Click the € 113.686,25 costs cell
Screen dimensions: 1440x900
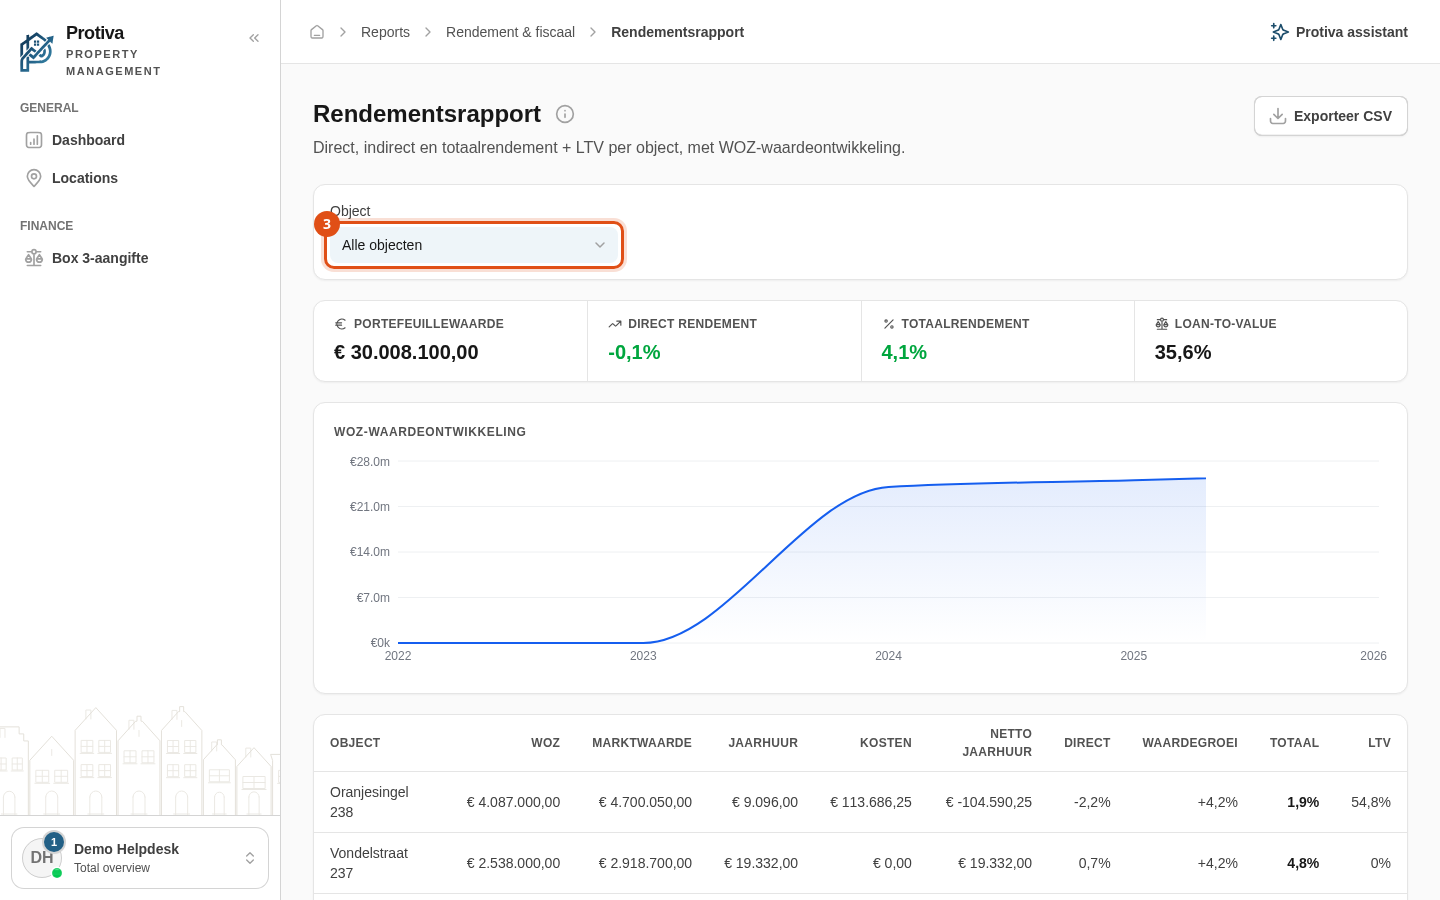click(871, 802)
